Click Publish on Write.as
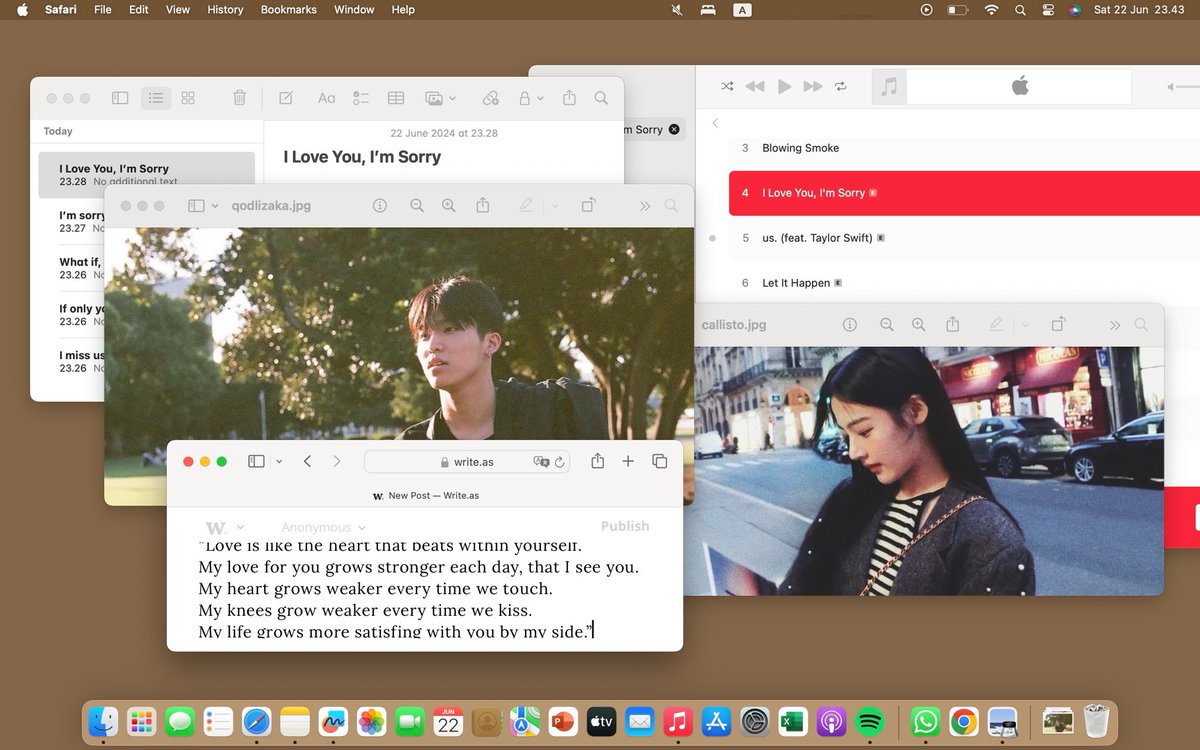 point(625,526)
